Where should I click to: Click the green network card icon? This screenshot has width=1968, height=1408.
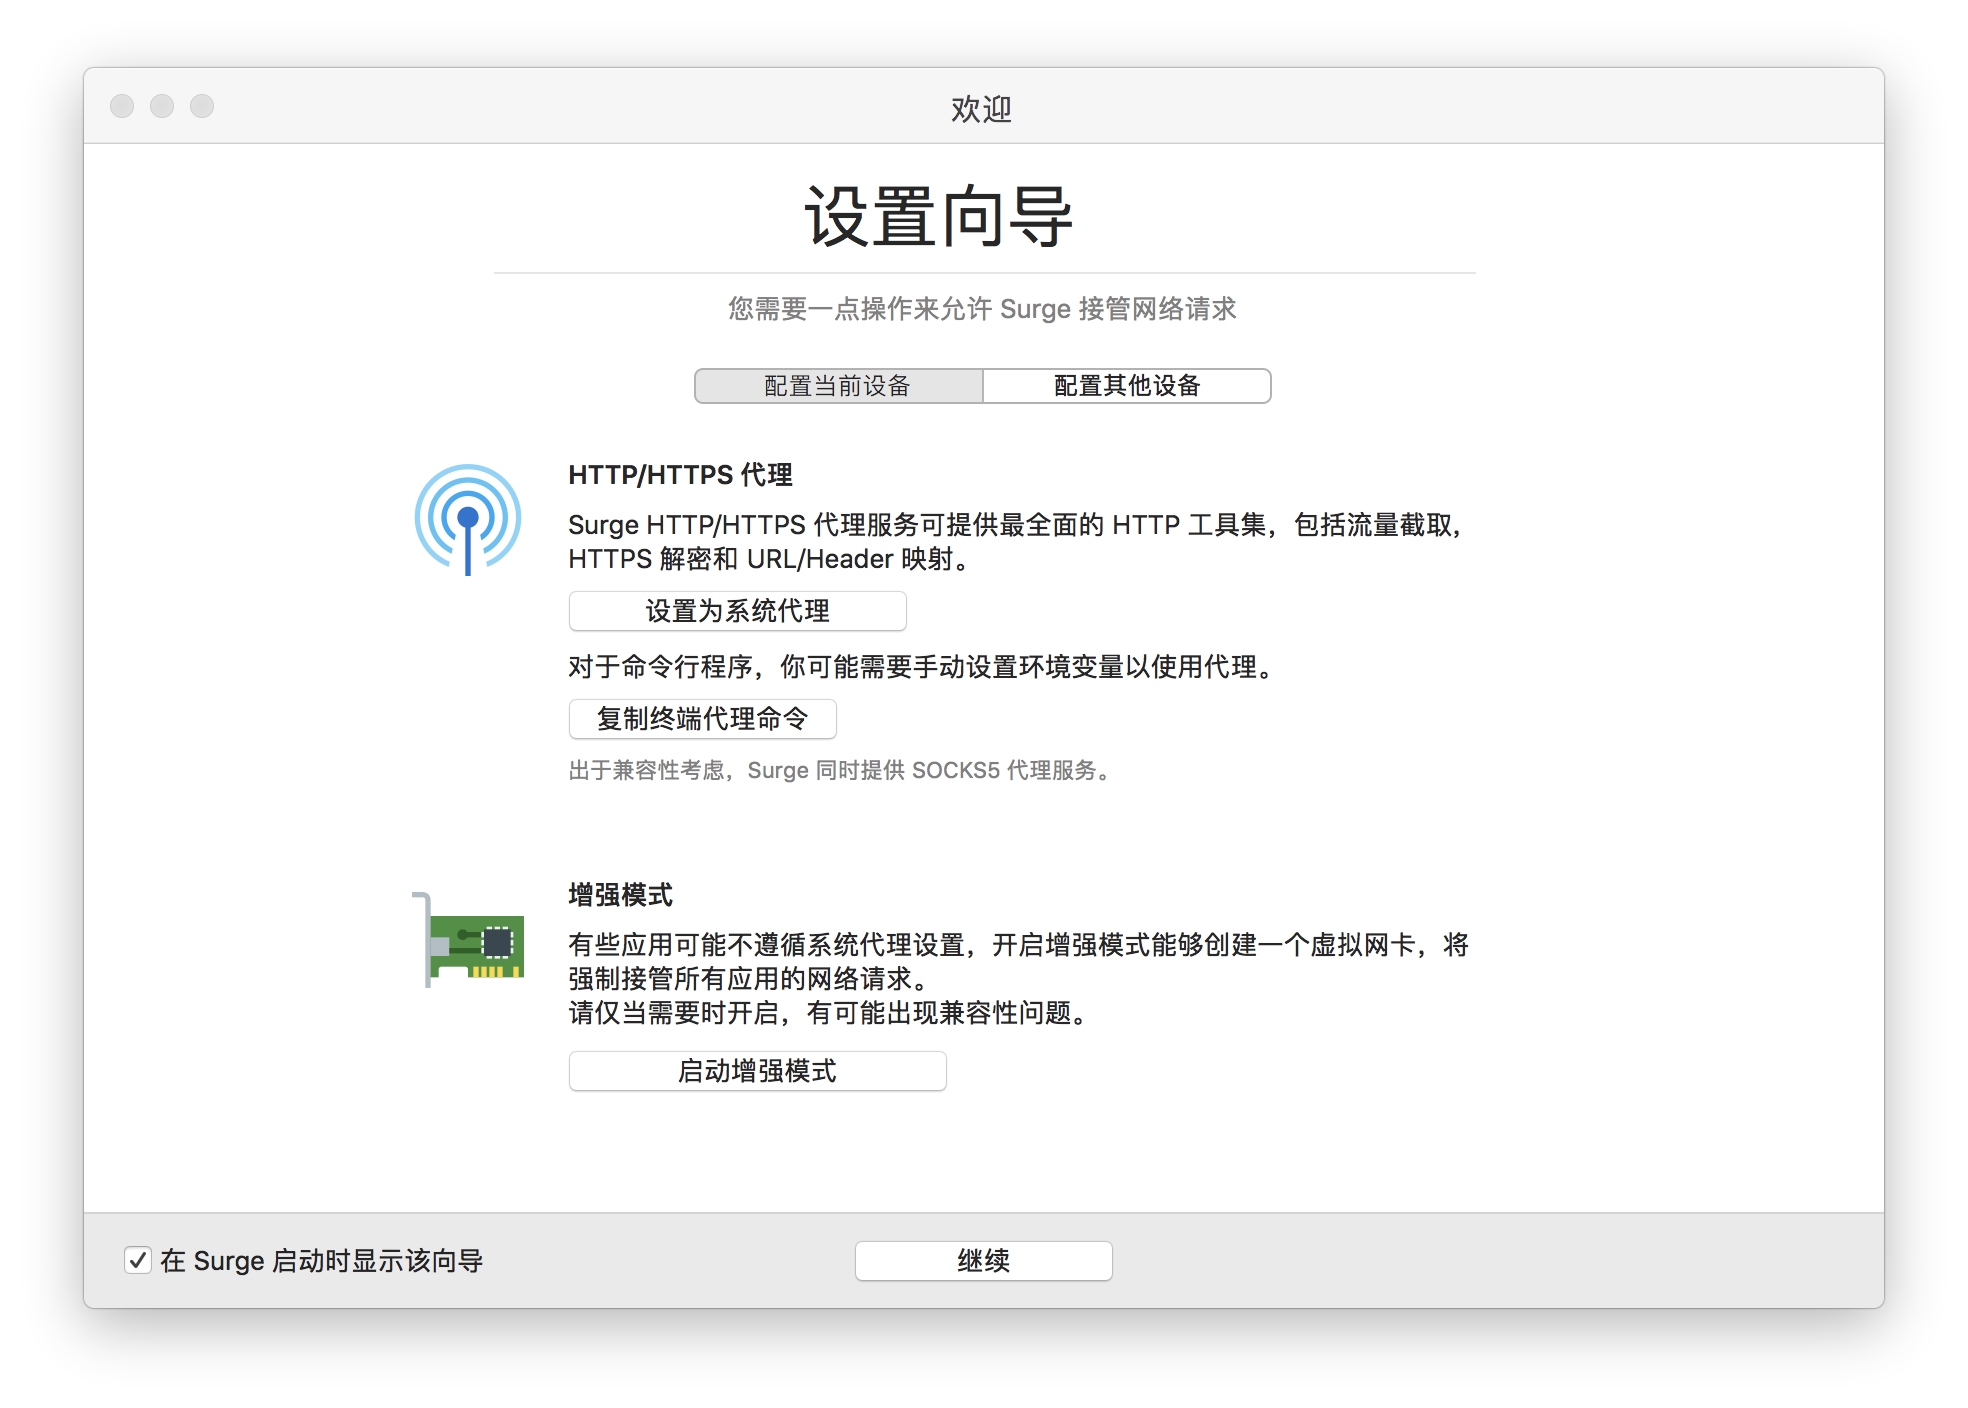point(471,940)
